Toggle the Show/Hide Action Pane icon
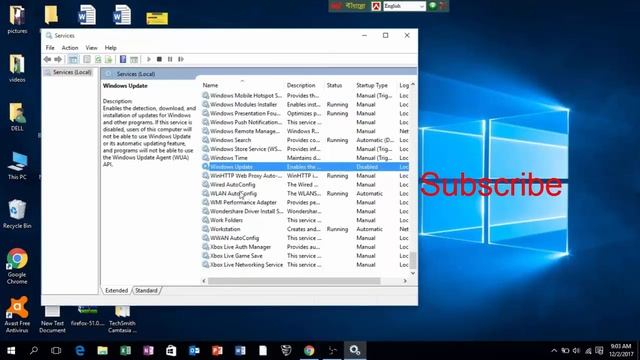 (x=134, y=59)
